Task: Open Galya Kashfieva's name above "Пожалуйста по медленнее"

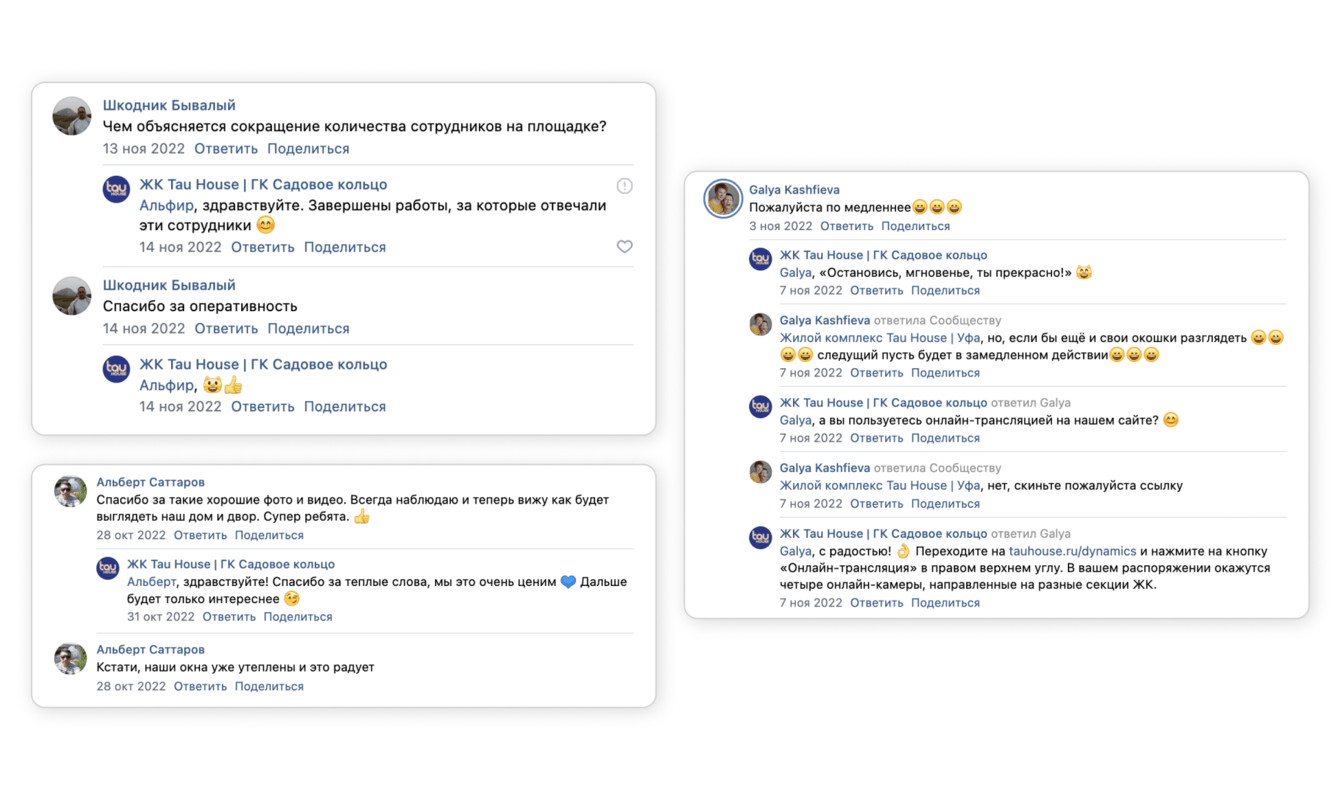Action: point(794,190)
